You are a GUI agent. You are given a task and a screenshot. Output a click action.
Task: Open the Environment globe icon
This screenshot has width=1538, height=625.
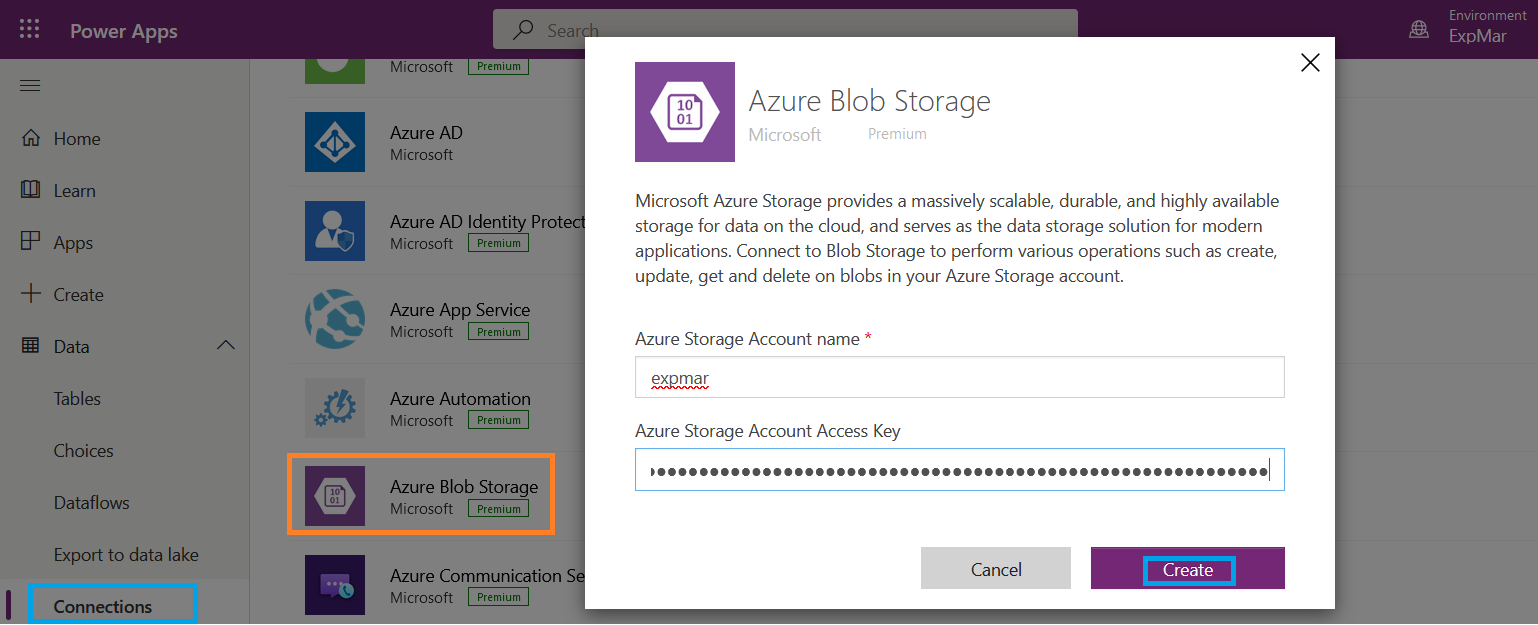[1419, 30]
